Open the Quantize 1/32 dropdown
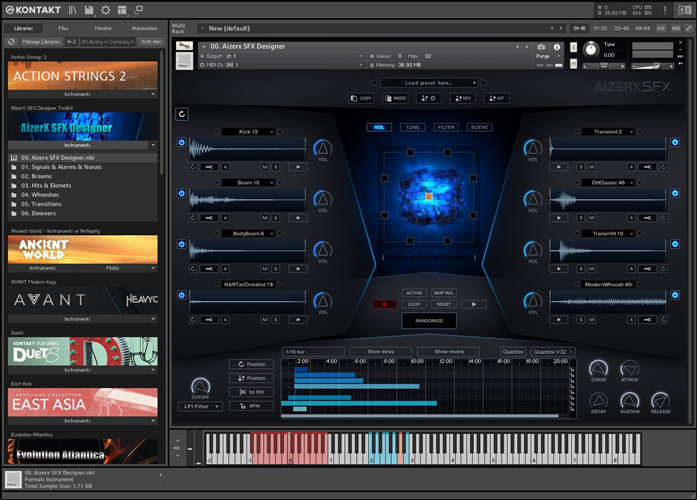The image size is (697, 500). (552, 352)
